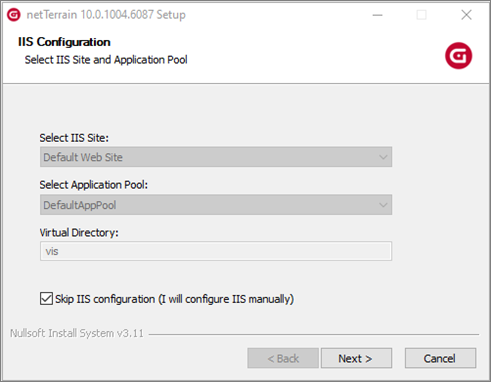The image size is (491, 382).
Task: Click the 'Select Application Pool:' label
Action: (x=94, y=185)
